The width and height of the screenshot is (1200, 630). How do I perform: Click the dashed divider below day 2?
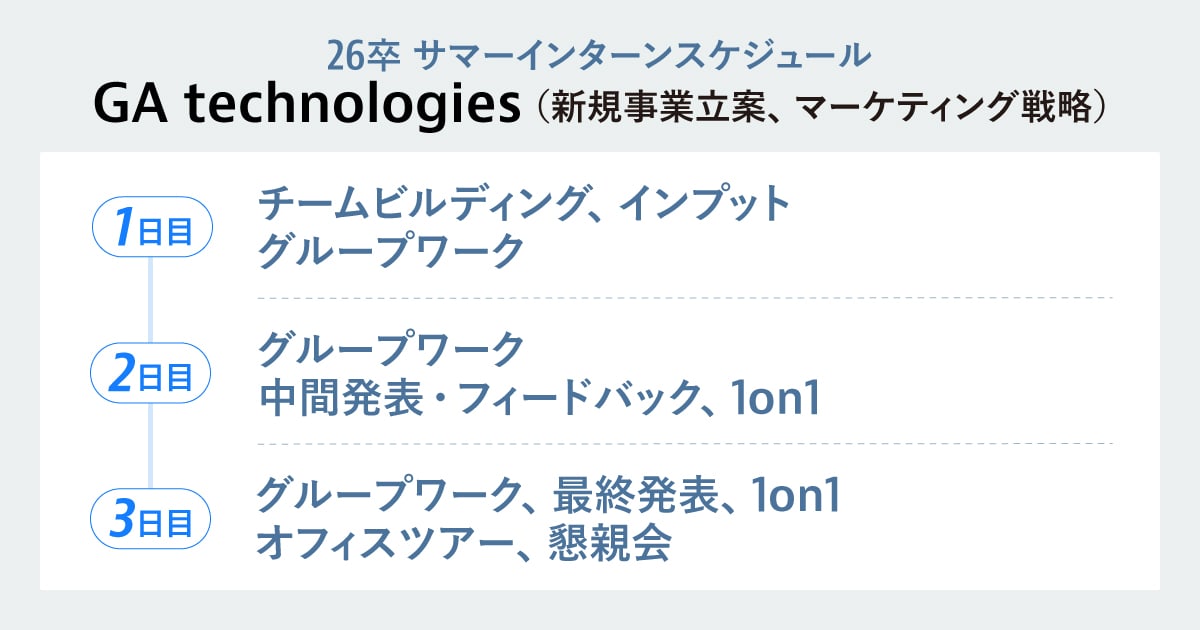pyautogui.click(x=685, y=443)
